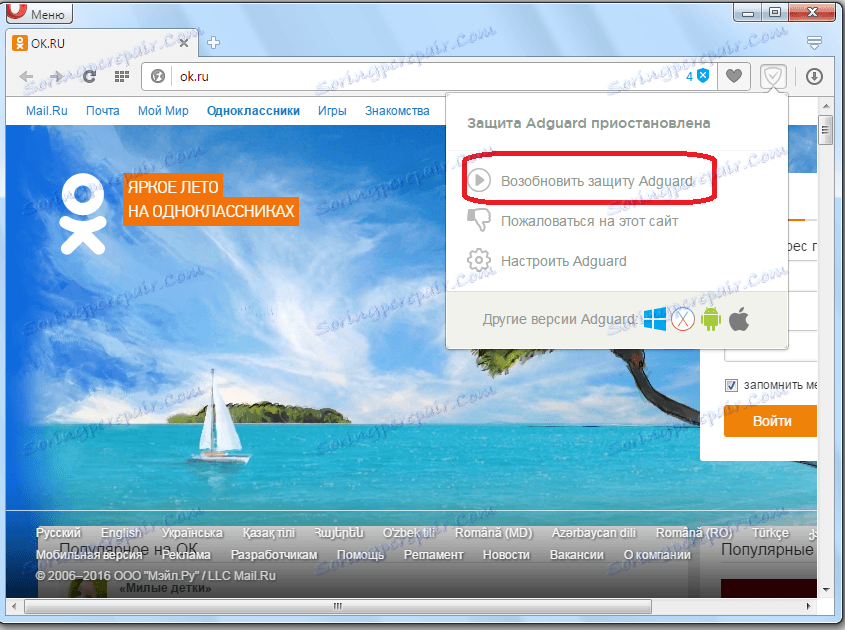Image resolution: width=845 pixels, height=630 pixels.
Task: Toggle the Adguard extension shield icon
Action: coord(773,77)
